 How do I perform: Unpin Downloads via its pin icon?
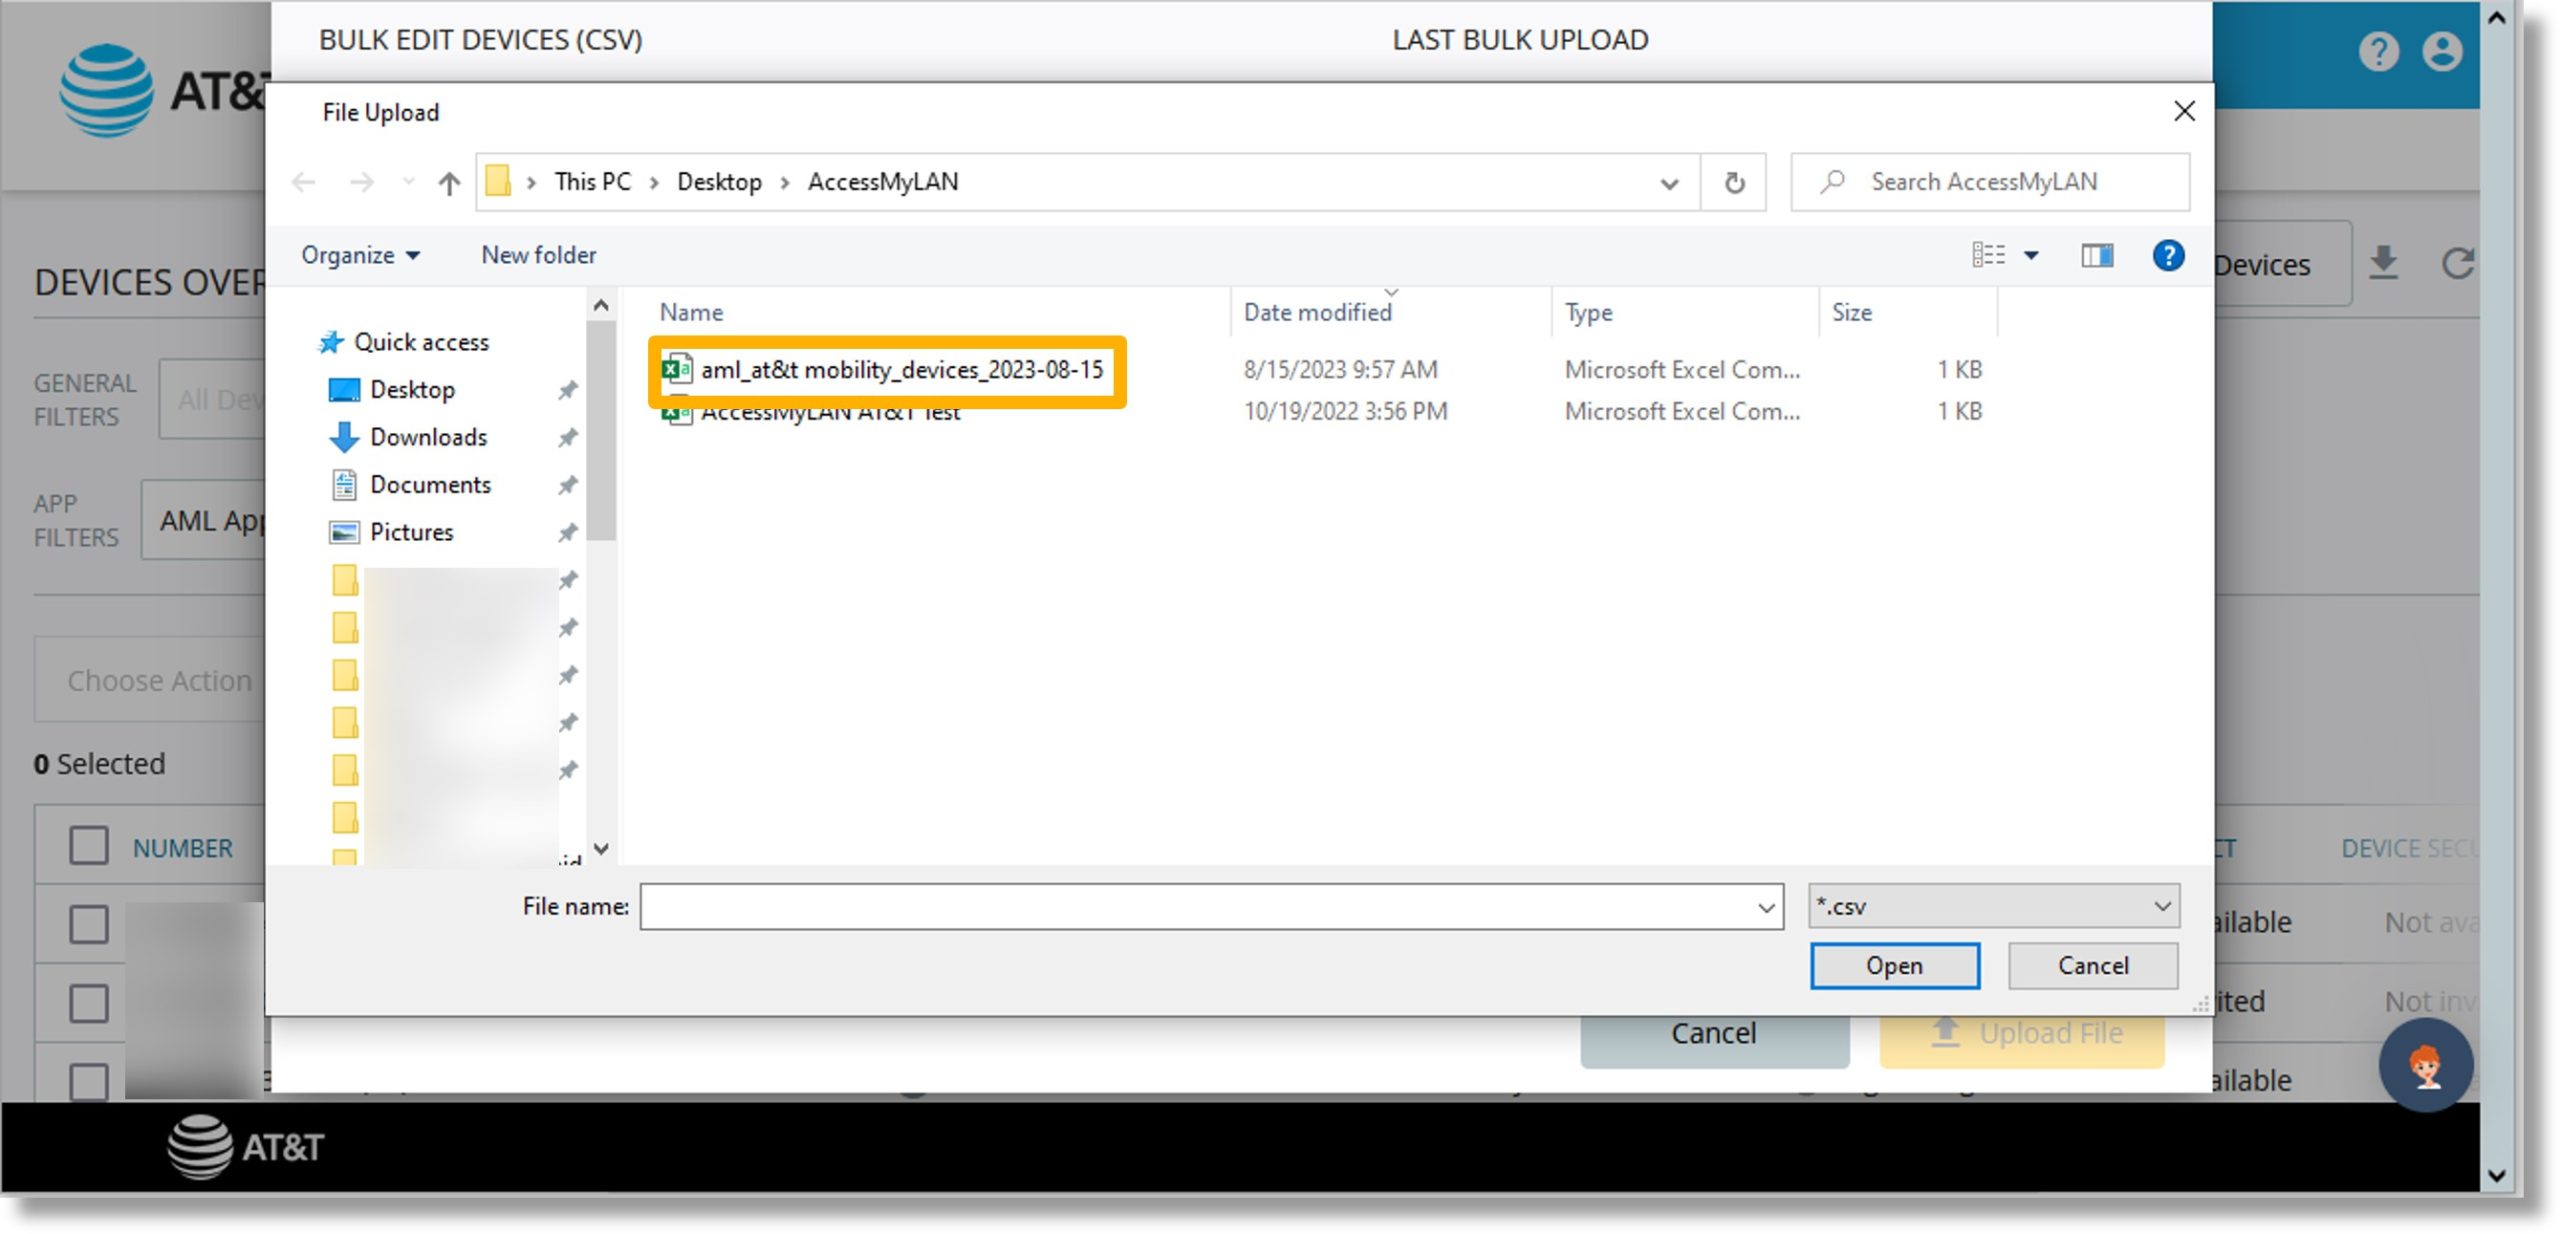[568, 437]
